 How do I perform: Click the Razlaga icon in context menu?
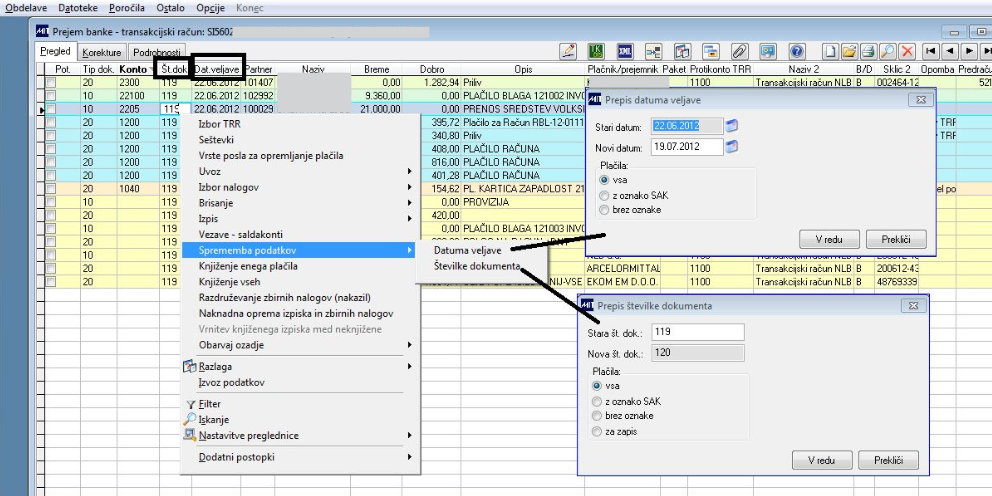pyautogui.click(x=190, y=366)
